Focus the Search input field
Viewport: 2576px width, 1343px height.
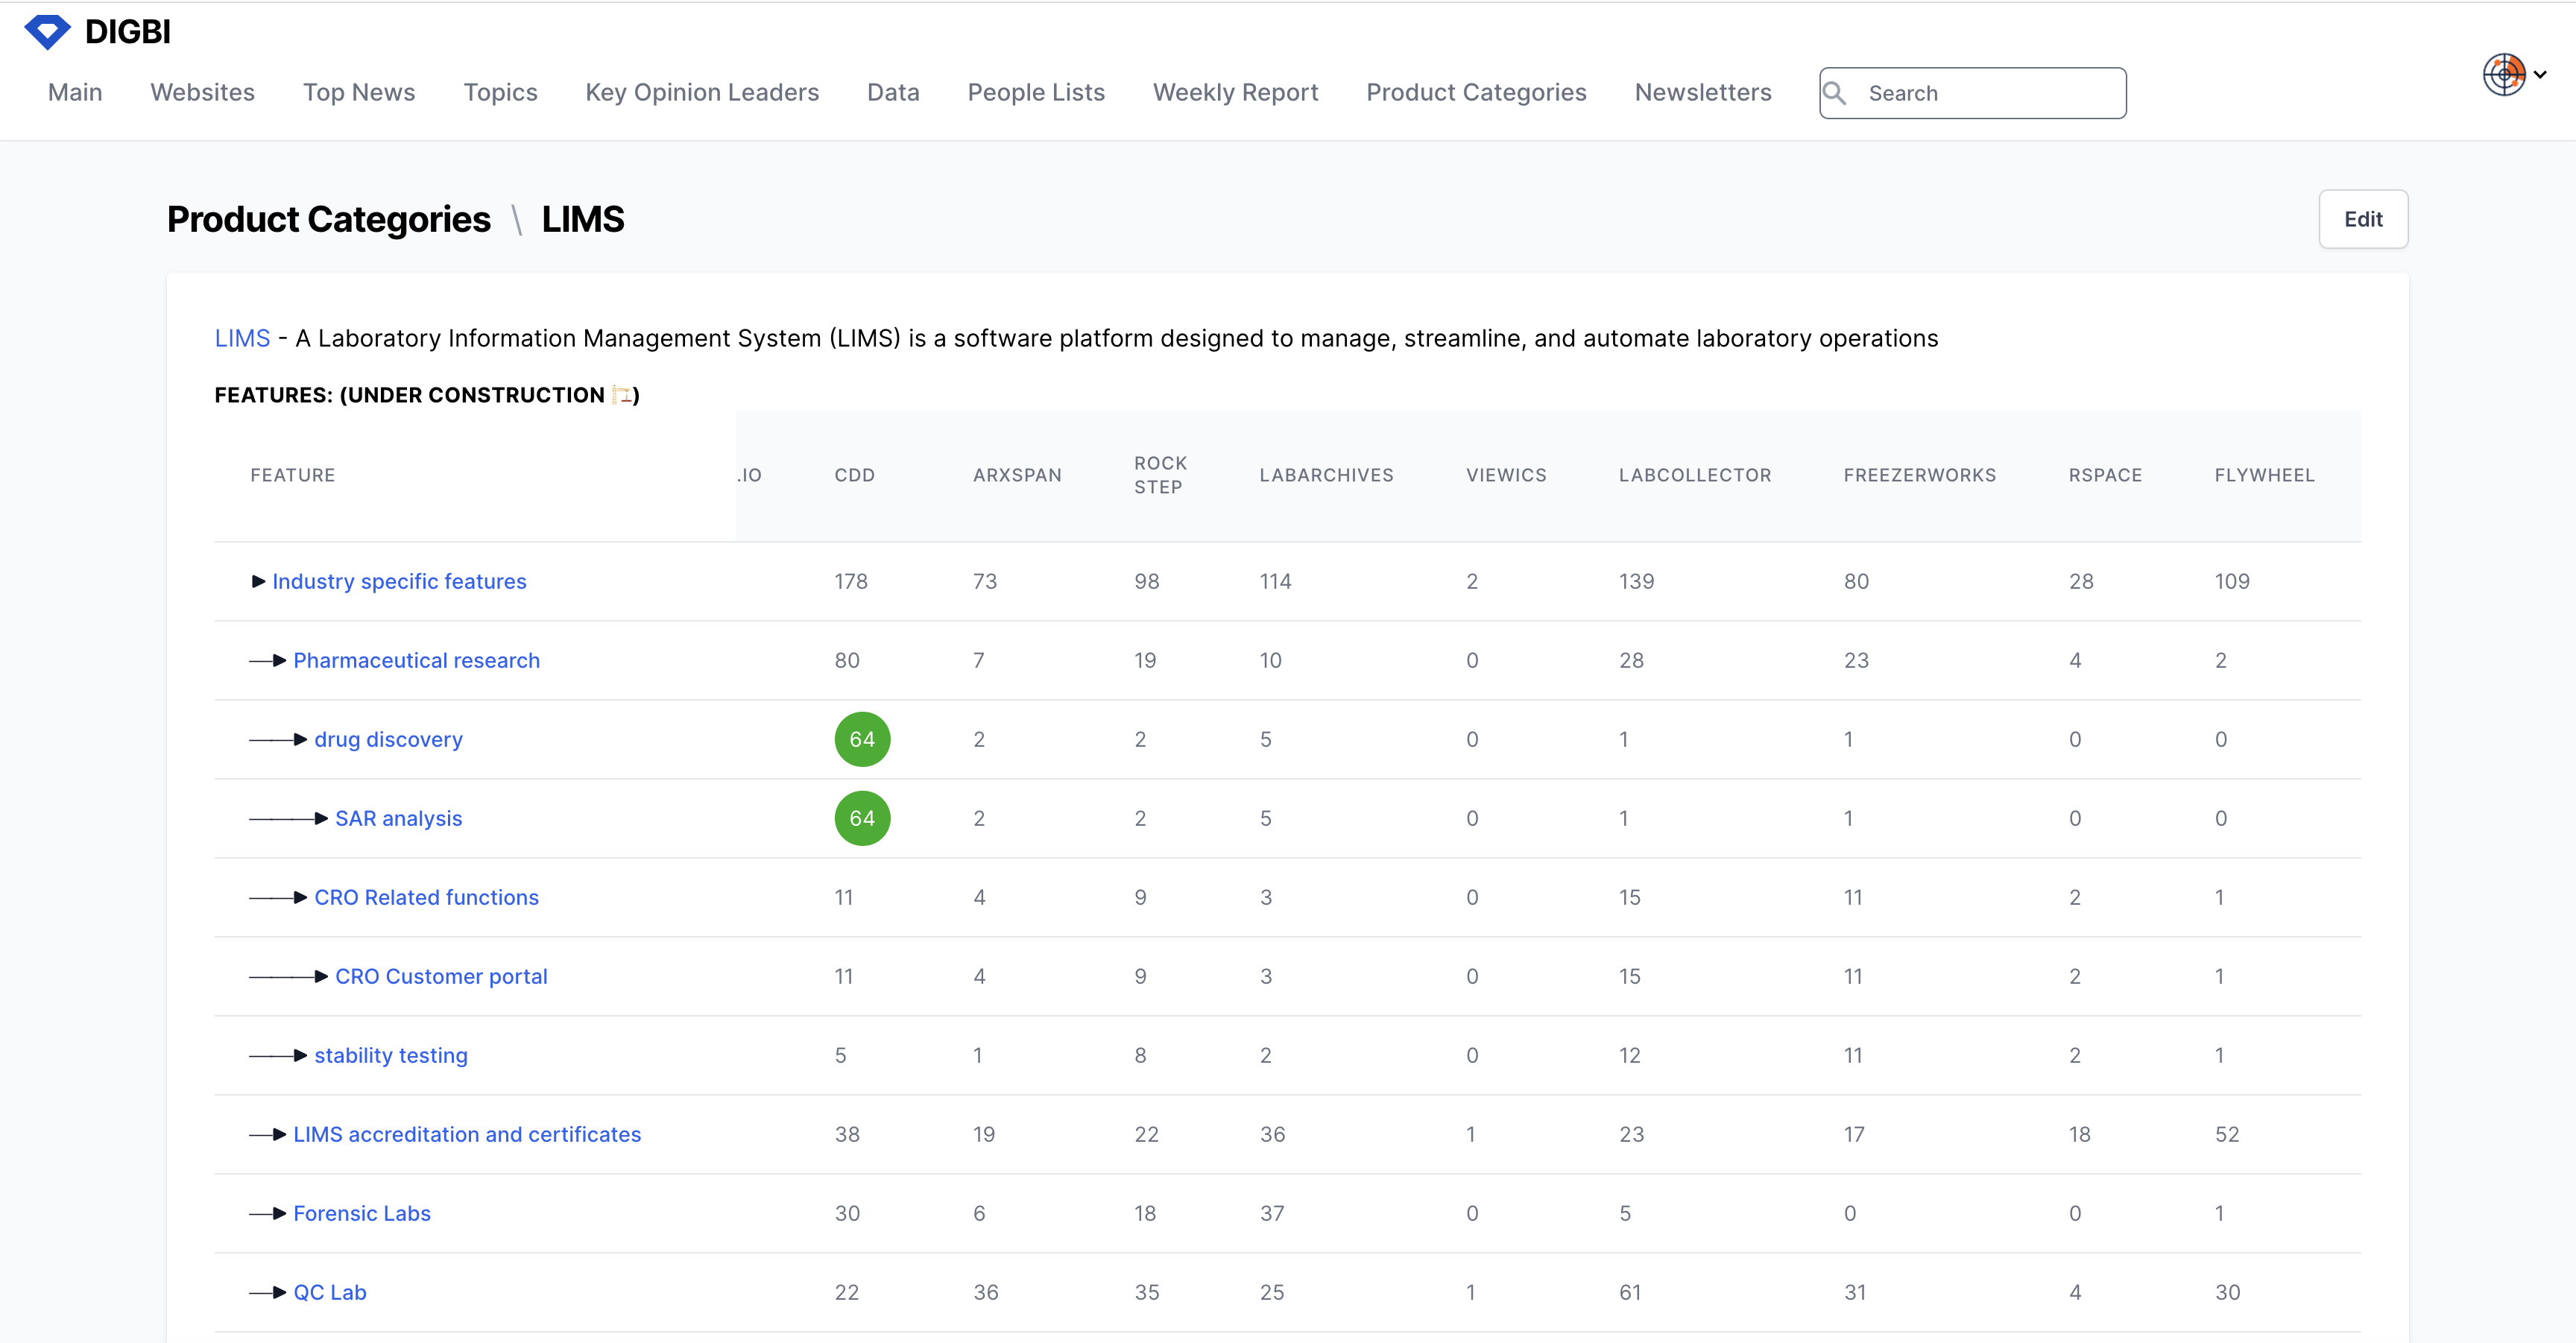(x=1973, y=93)
